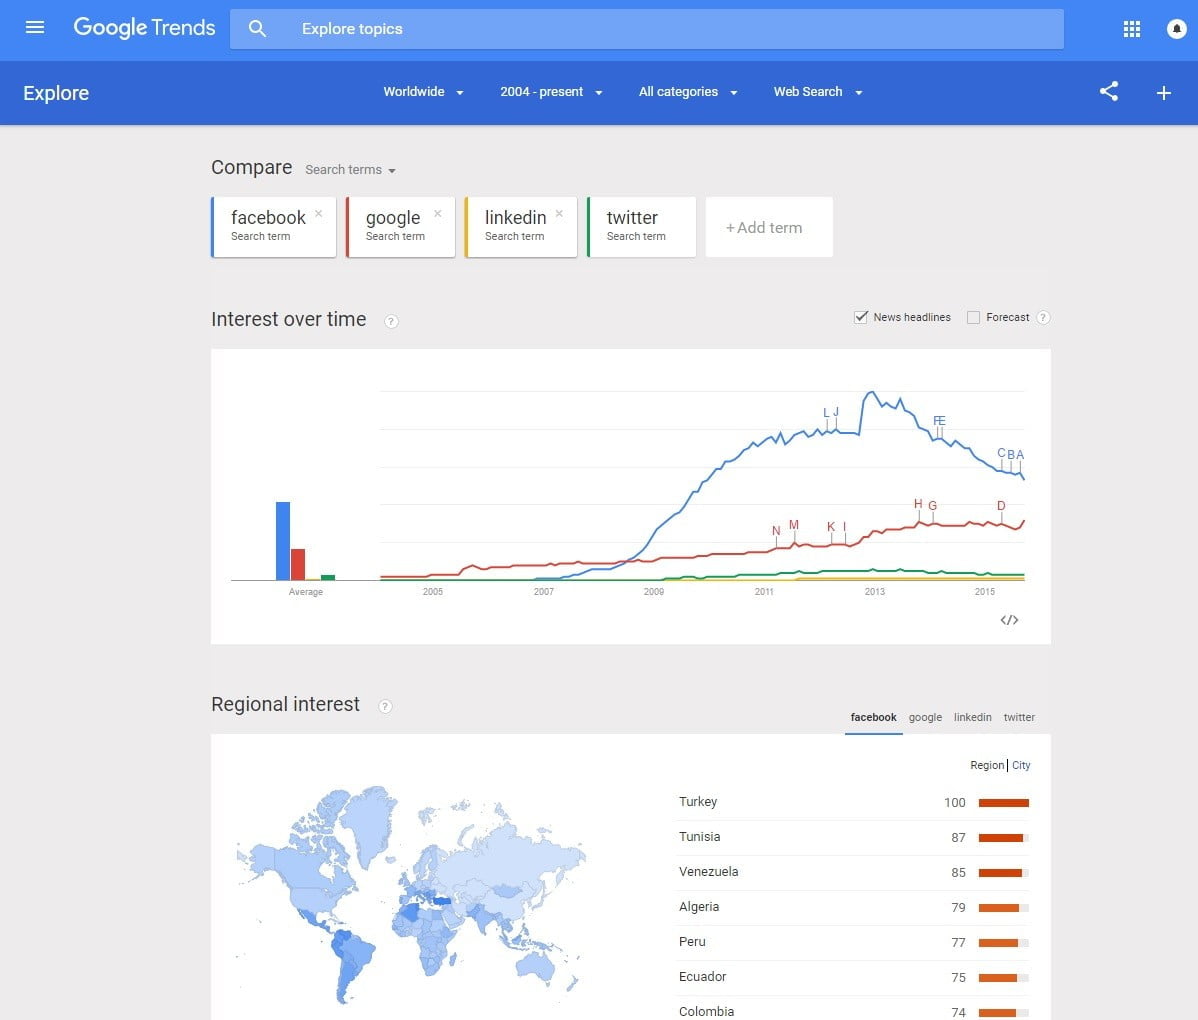The width and height of the screenshot is (1198, 1020).
Task: Open the 2004 - present date dropdown
Action: point(551,92)
